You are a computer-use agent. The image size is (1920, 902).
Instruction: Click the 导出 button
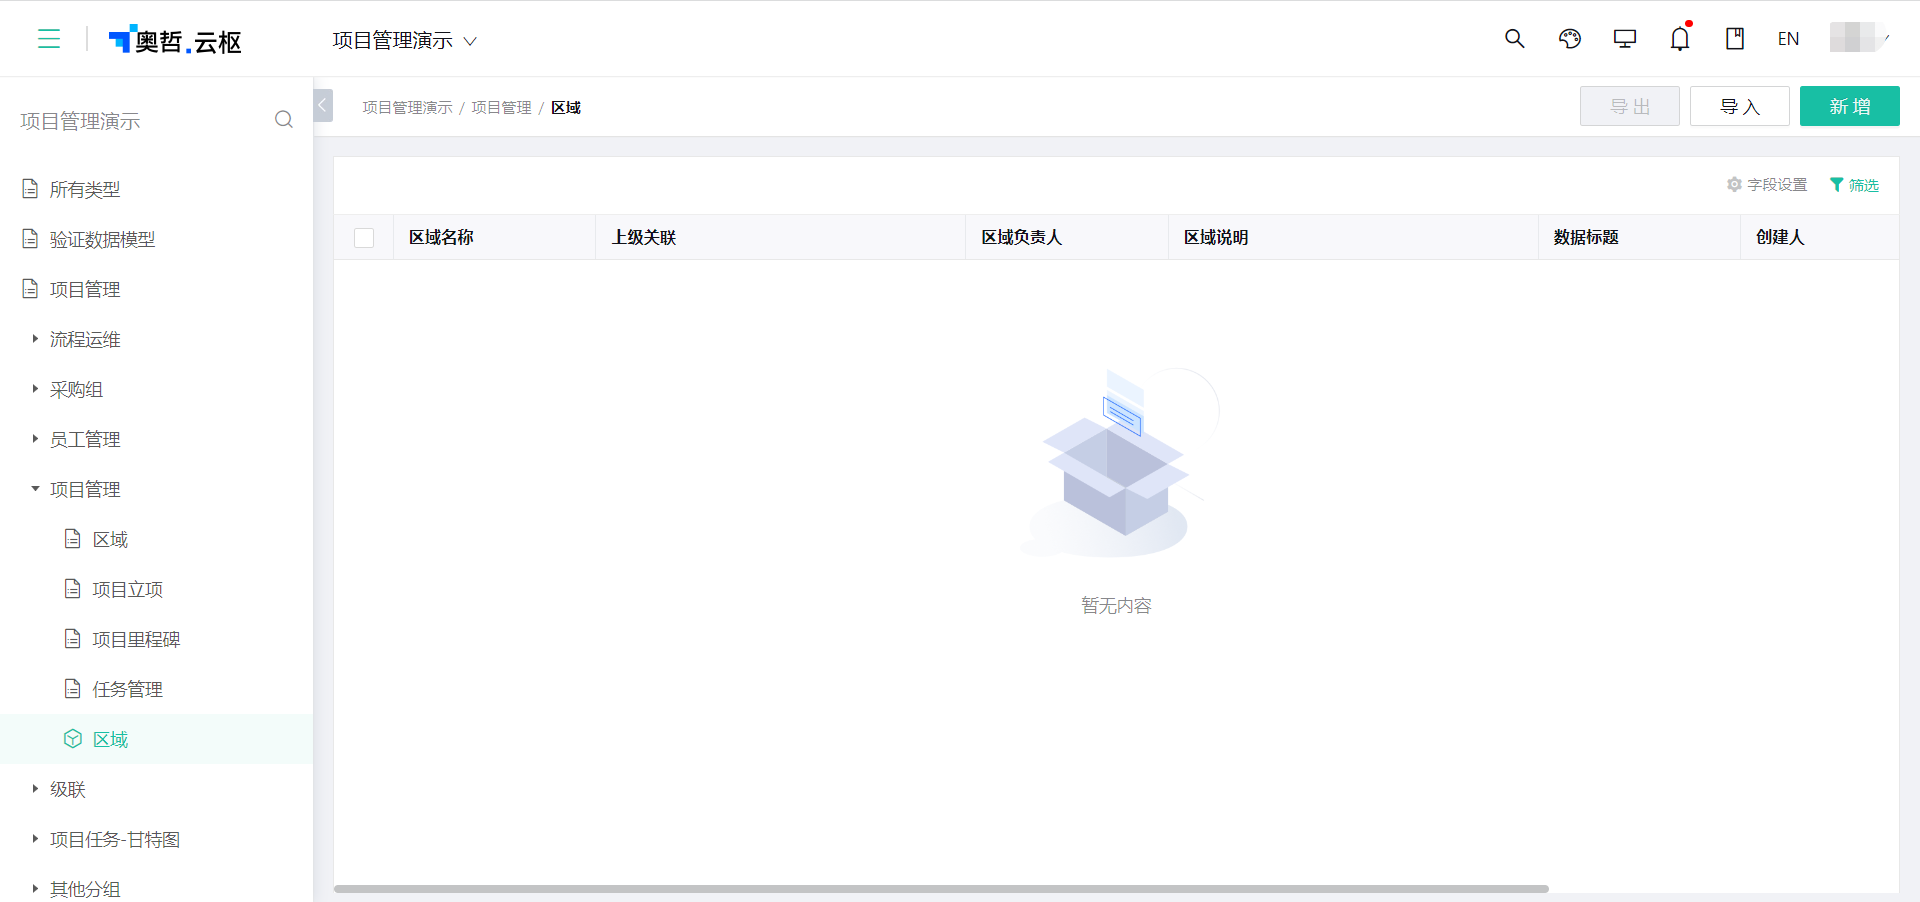1630,106
